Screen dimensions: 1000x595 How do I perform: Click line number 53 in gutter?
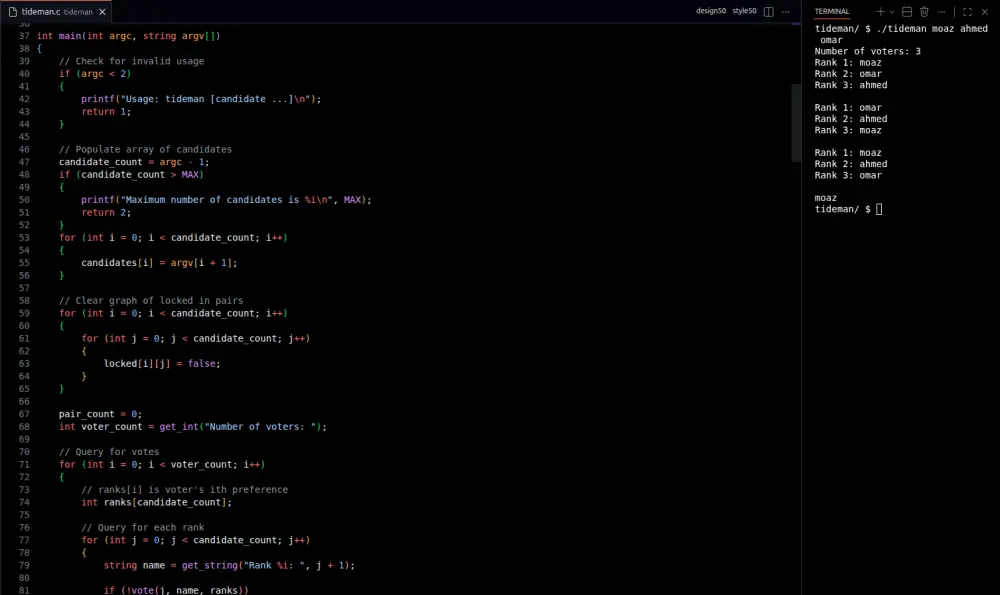tap(24, 237)
